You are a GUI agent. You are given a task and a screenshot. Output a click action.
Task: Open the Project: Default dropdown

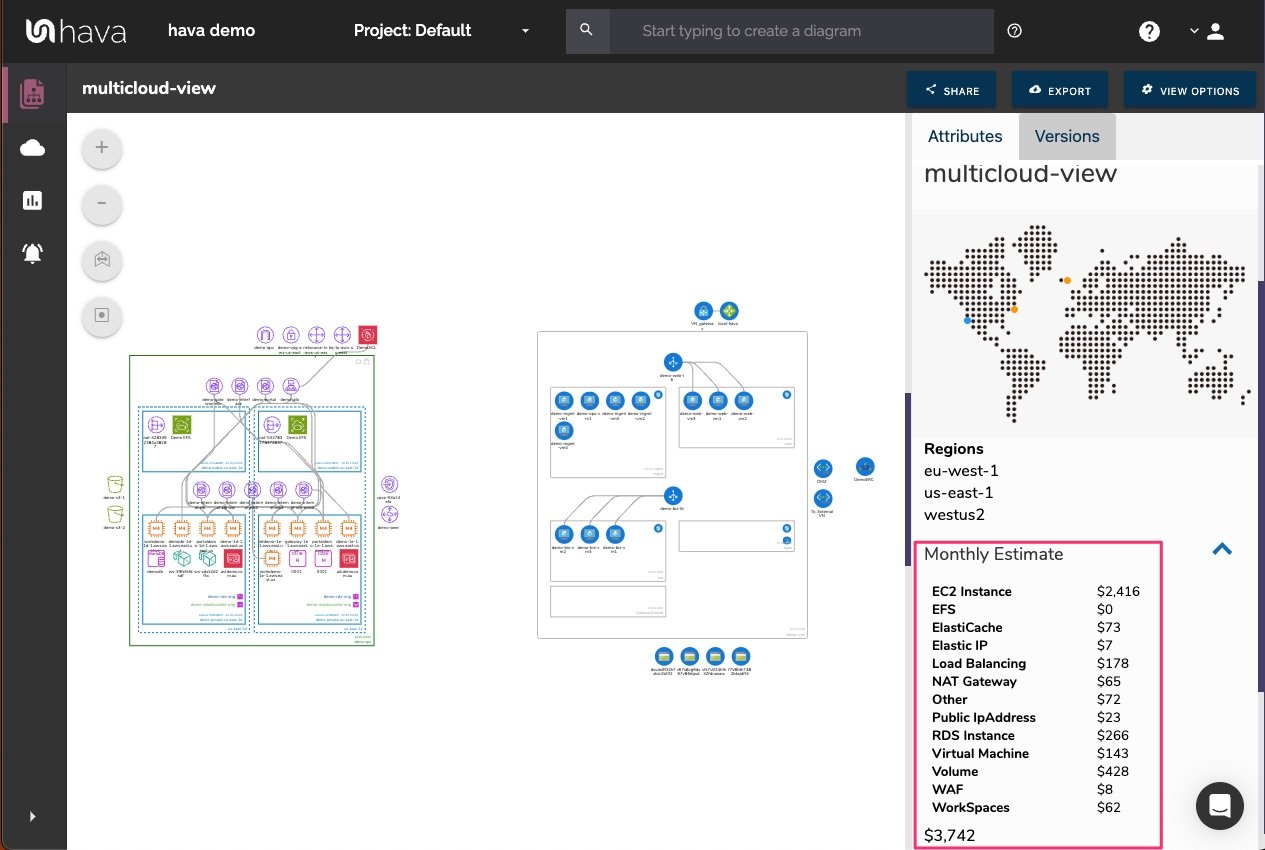coord(441,31)
